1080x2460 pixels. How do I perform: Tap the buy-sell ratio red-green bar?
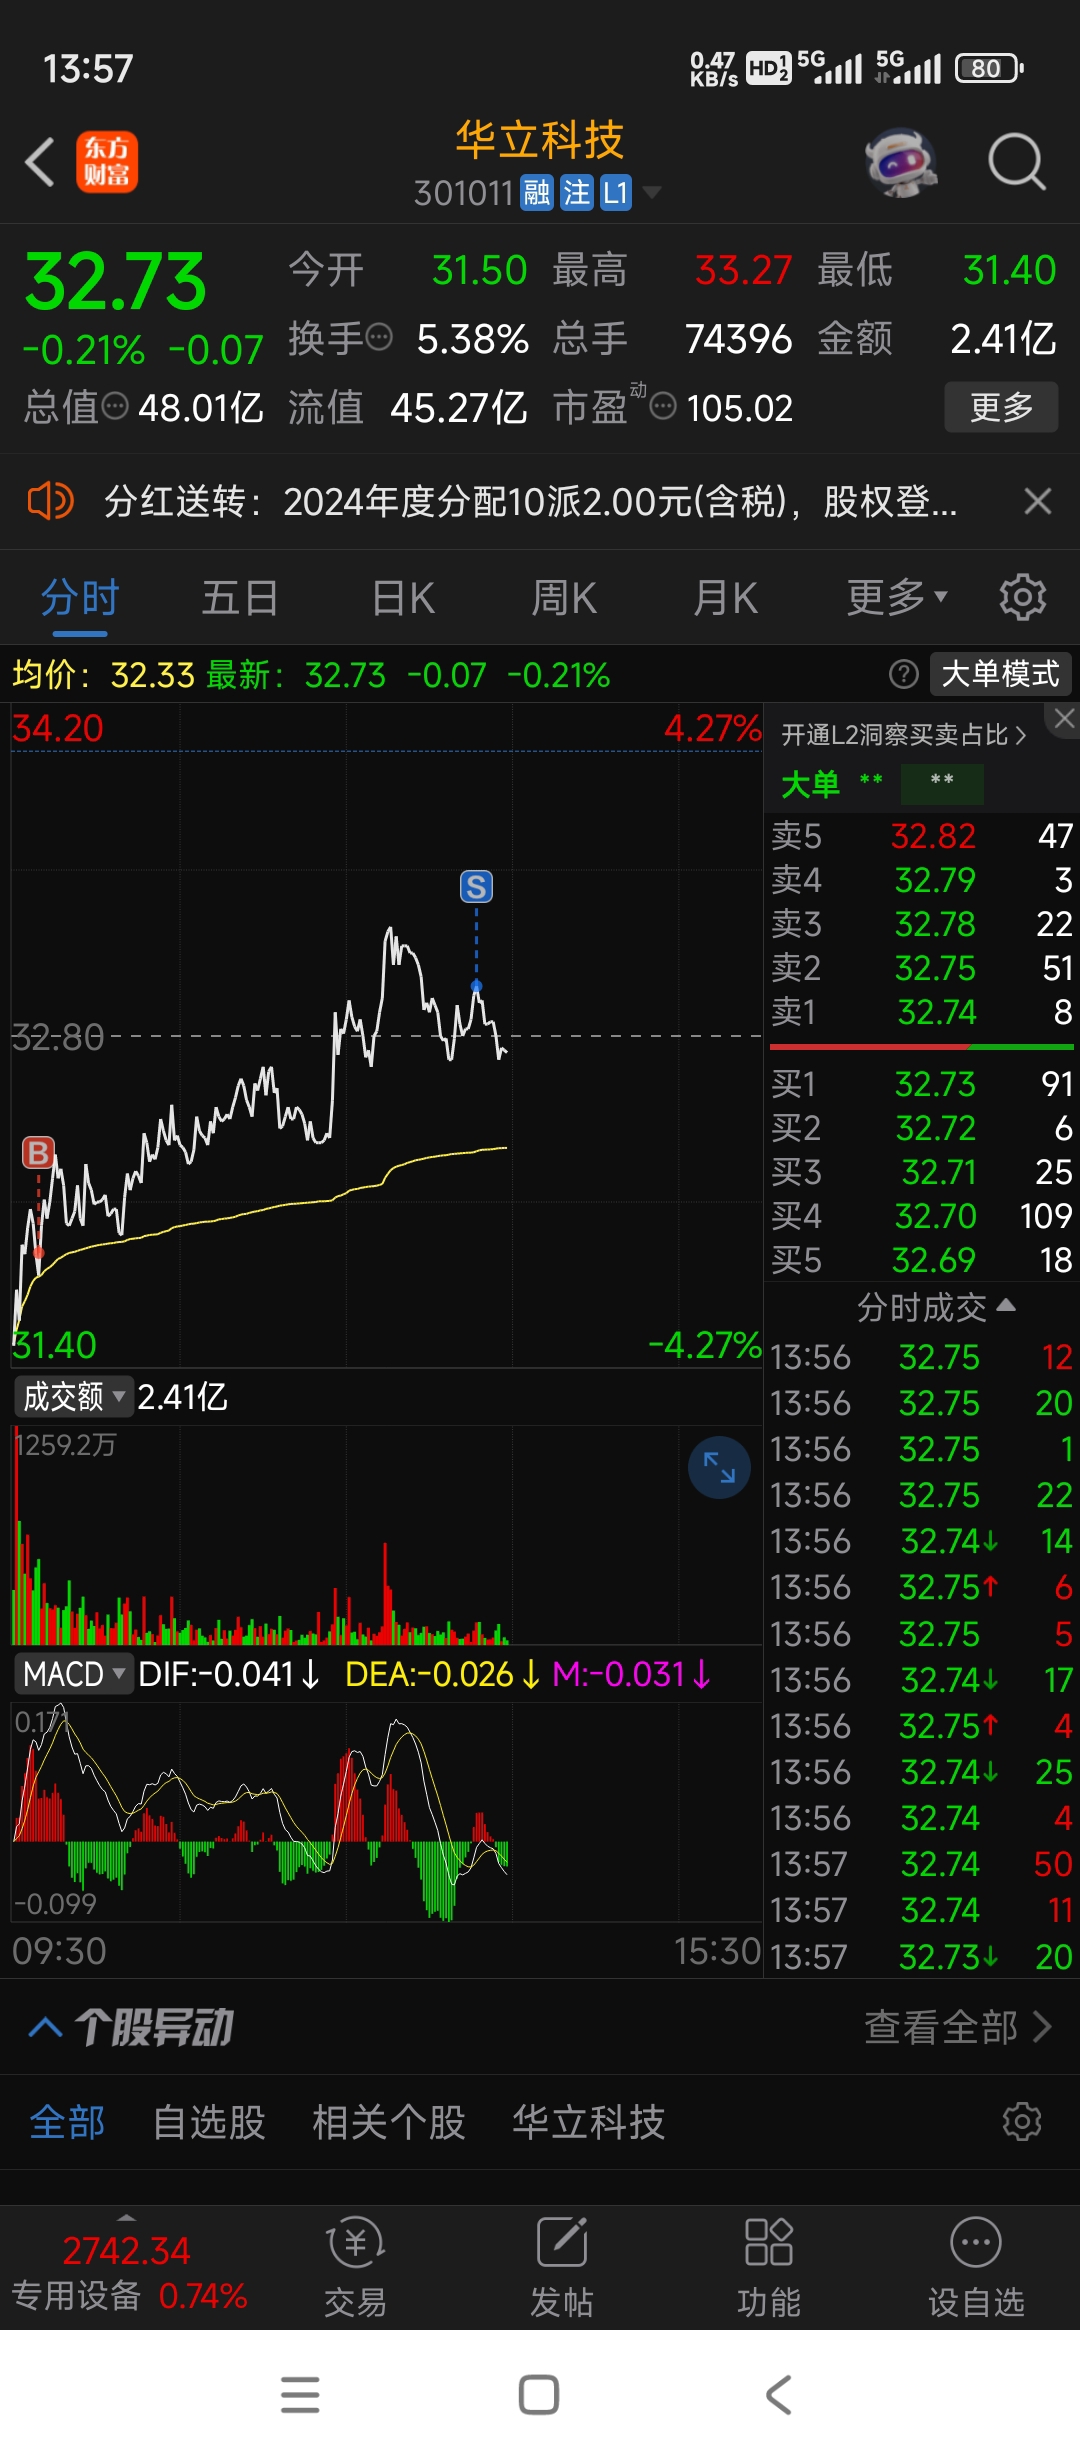(922, 1046)
